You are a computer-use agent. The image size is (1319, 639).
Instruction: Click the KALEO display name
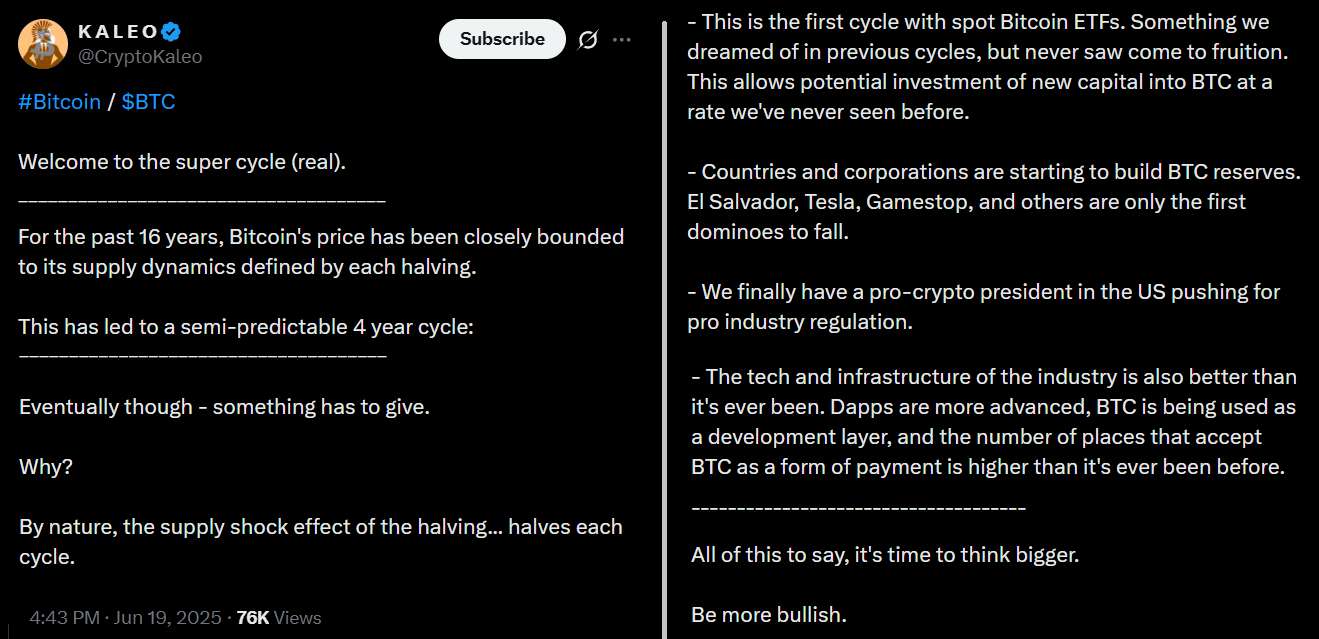point(118,32)
